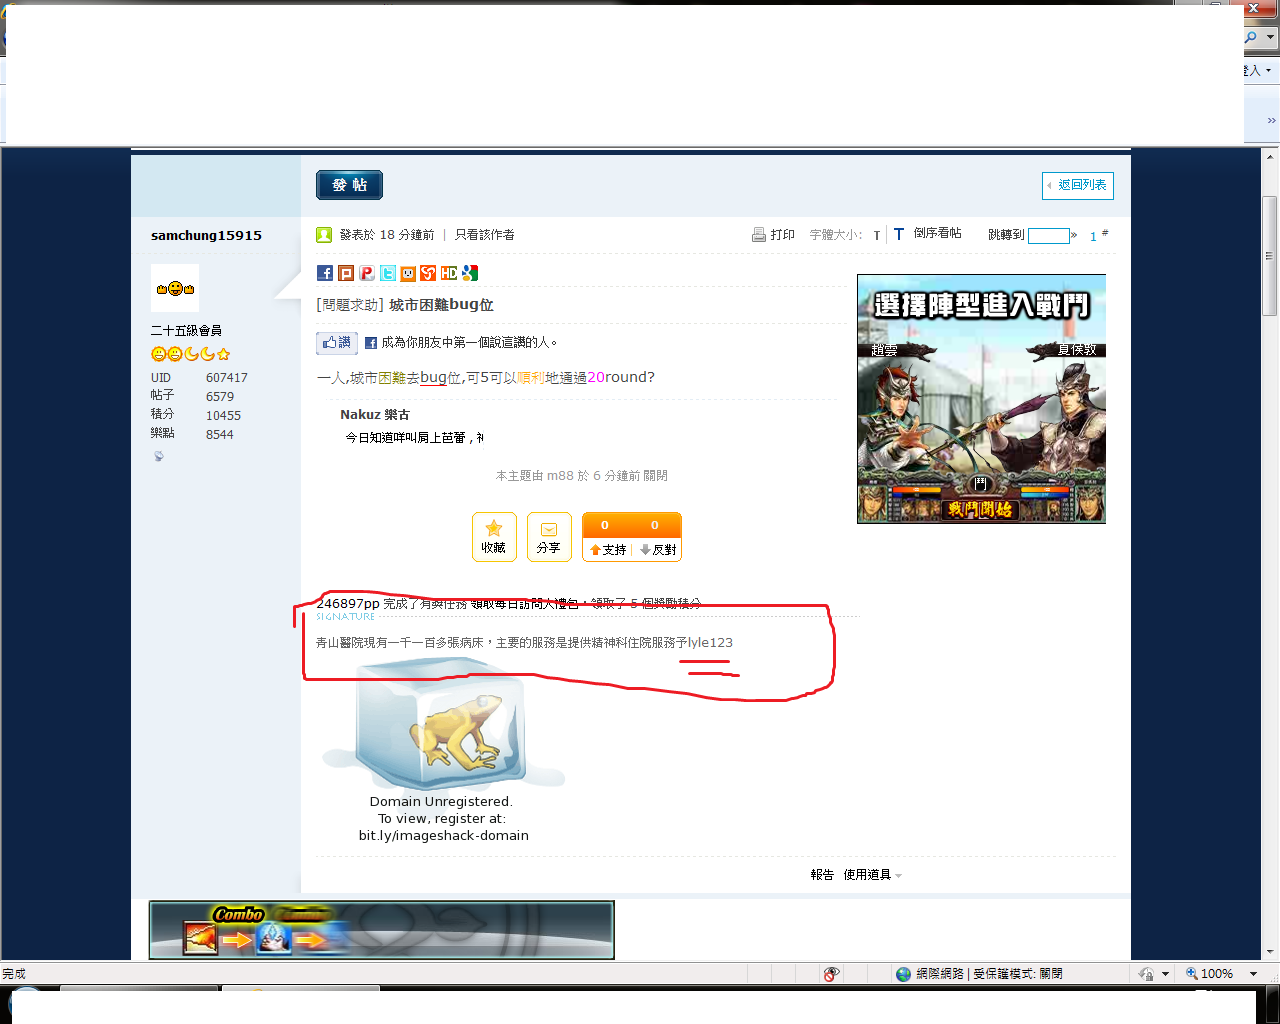Click the 困難 keyword link in post
The width and height of the screenshot is (1280, 1024).
[x=392, y=378]
